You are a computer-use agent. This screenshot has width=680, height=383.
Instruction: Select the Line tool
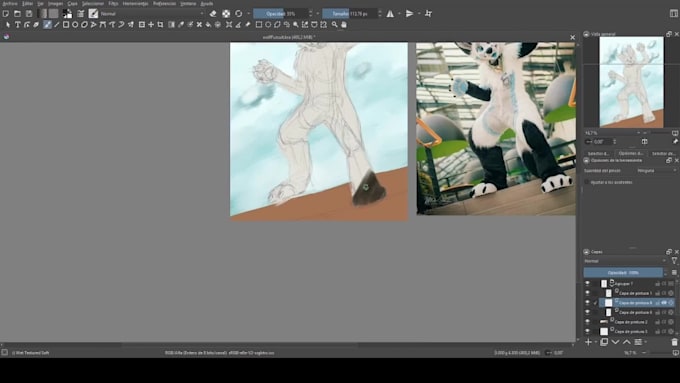pos(56,25)
